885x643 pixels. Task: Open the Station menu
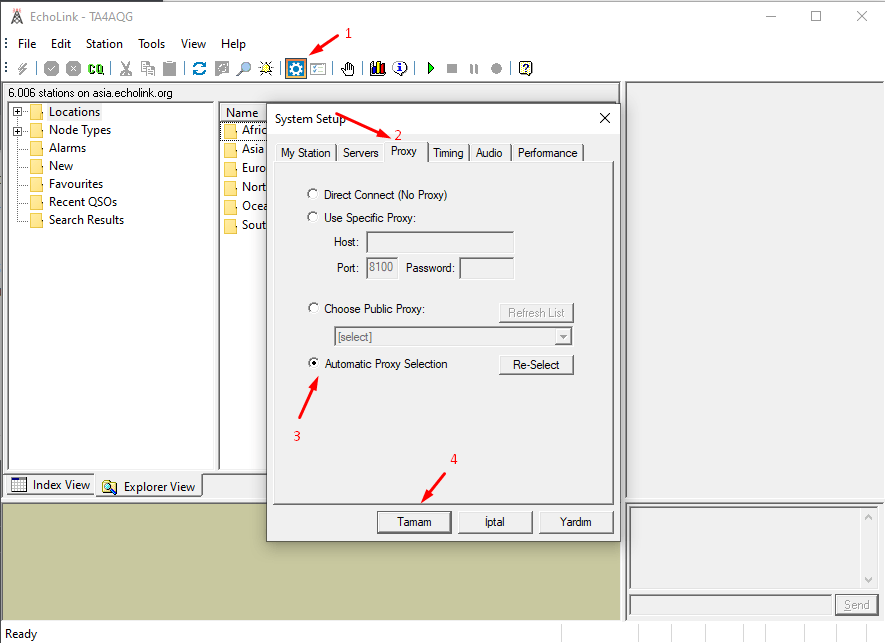coord(104,44)
